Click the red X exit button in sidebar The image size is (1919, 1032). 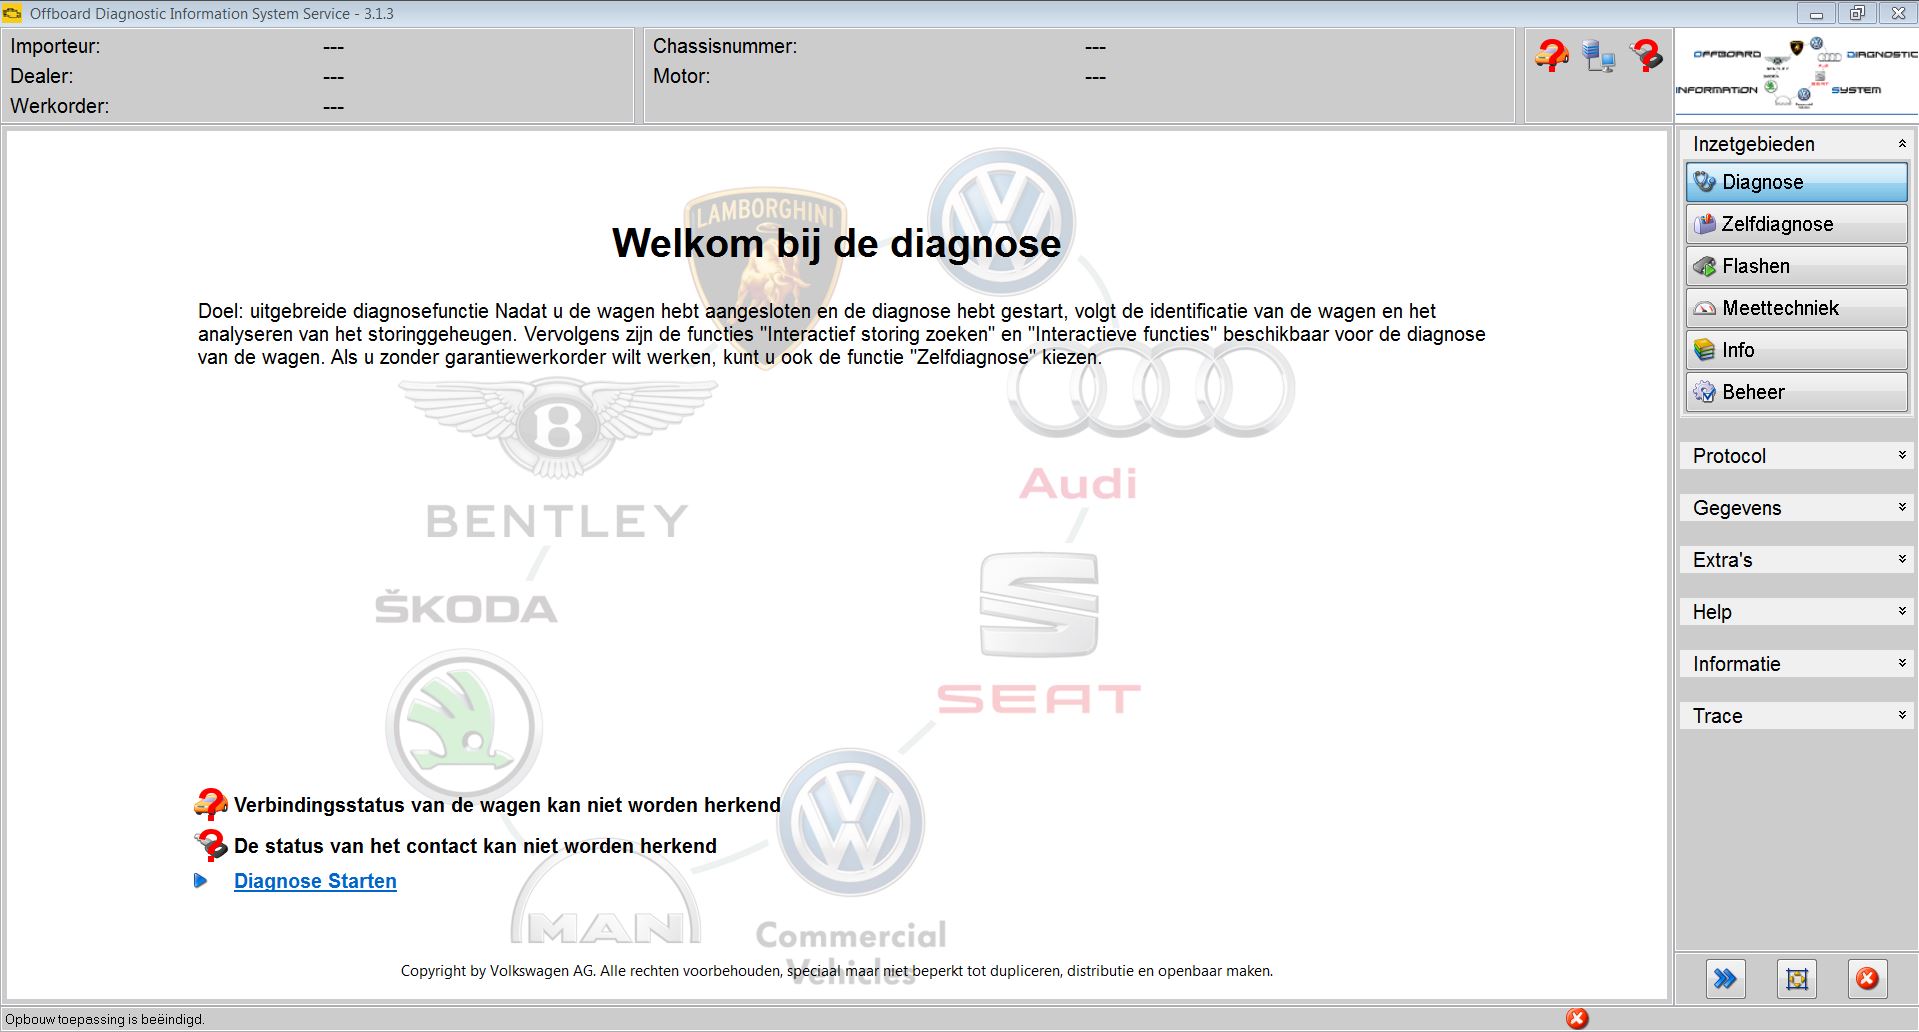pyautogui.click(x=1867, y=979)
